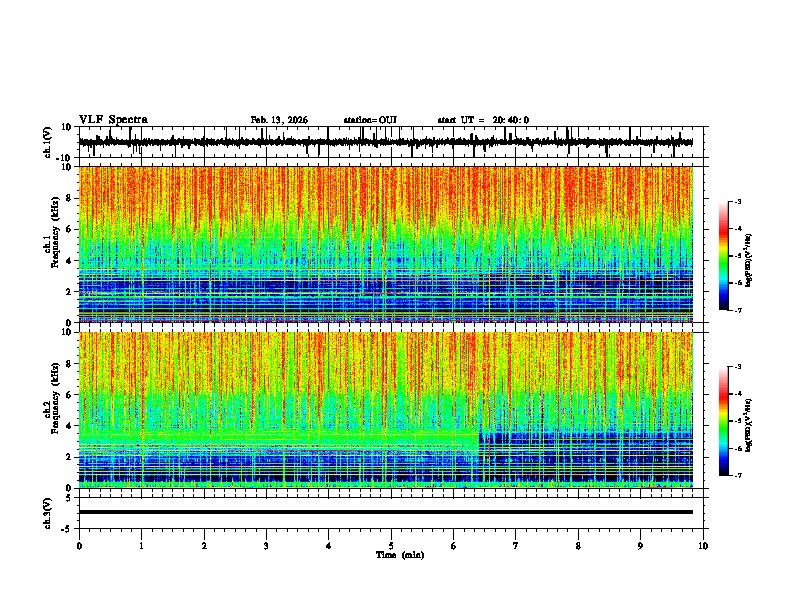Click the ch.1 voltage waveform trace panel

coord(391,142)
